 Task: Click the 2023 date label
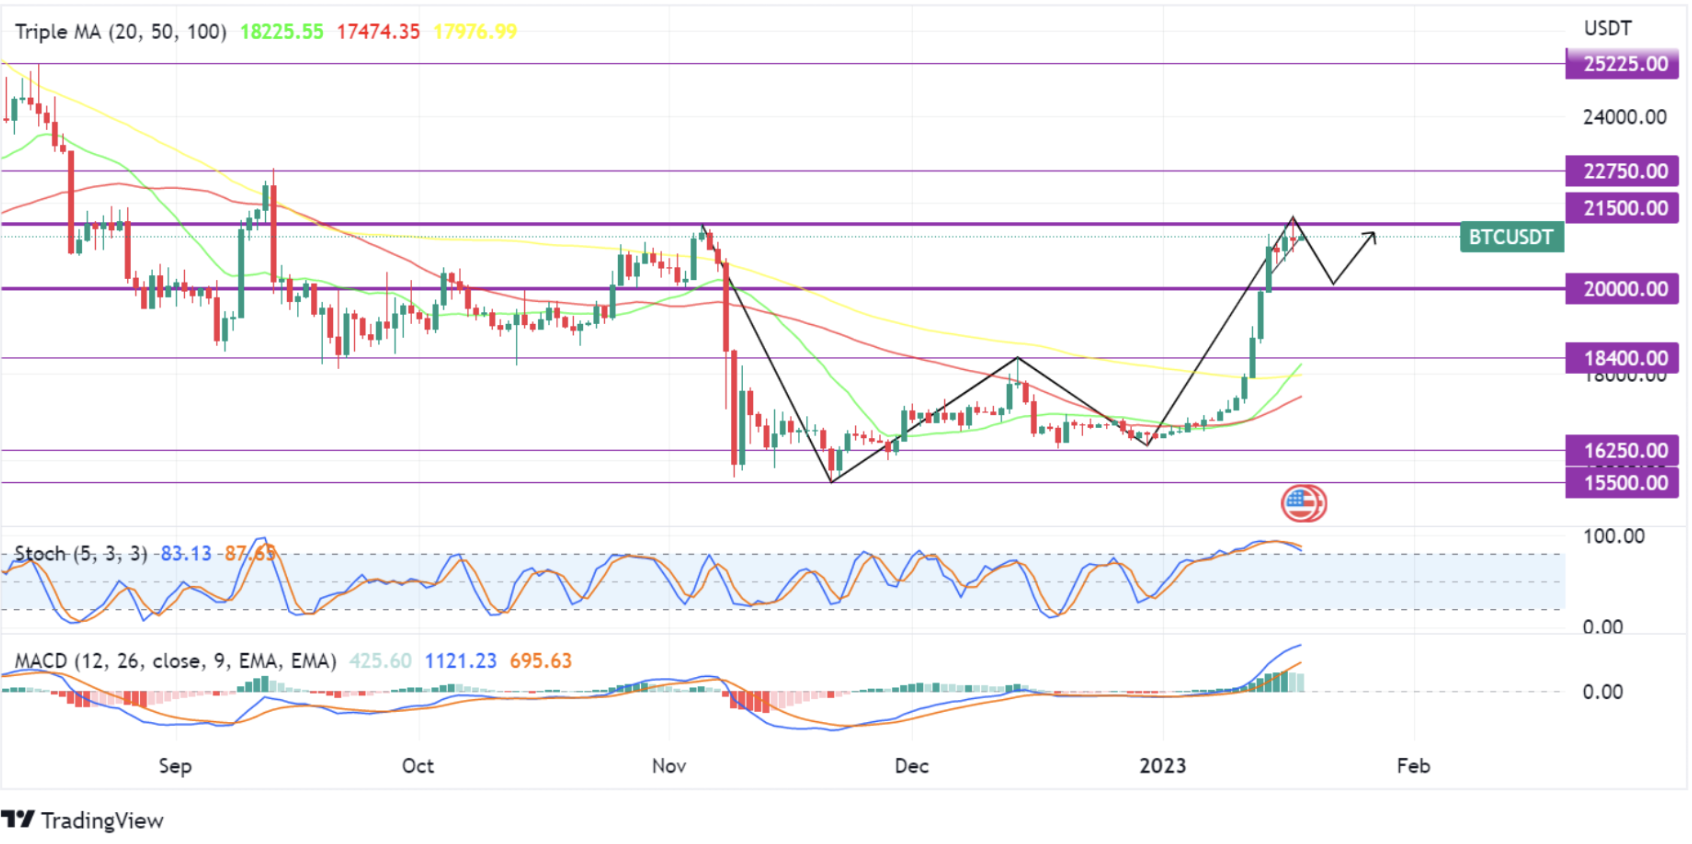point(1163,766)
